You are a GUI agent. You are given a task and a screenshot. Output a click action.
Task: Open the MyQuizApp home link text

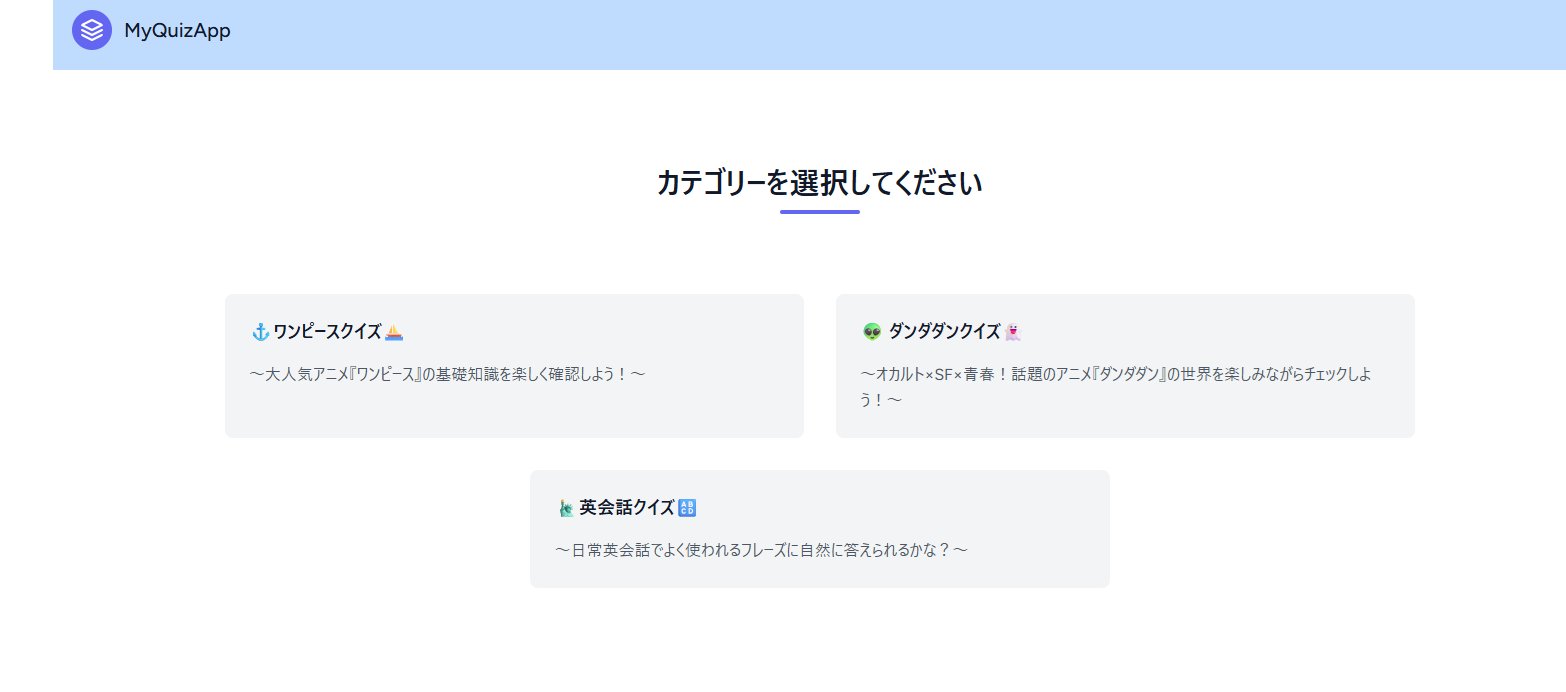(177, 31)
